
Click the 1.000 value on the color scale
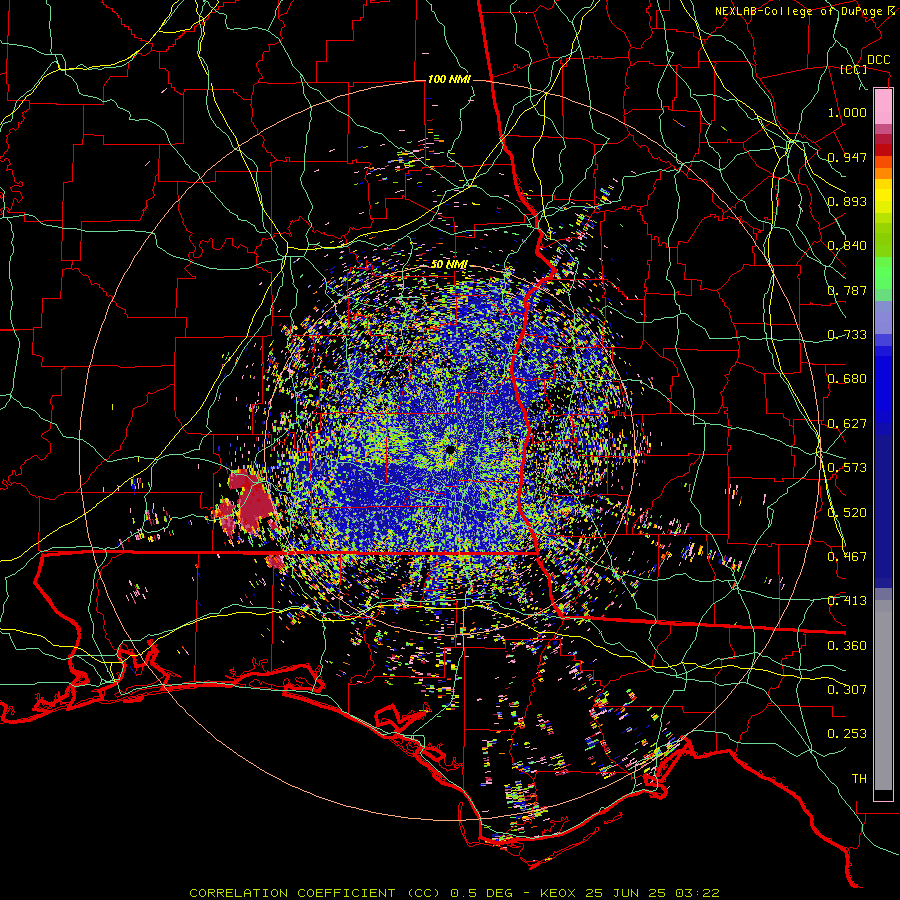point(847,112)
